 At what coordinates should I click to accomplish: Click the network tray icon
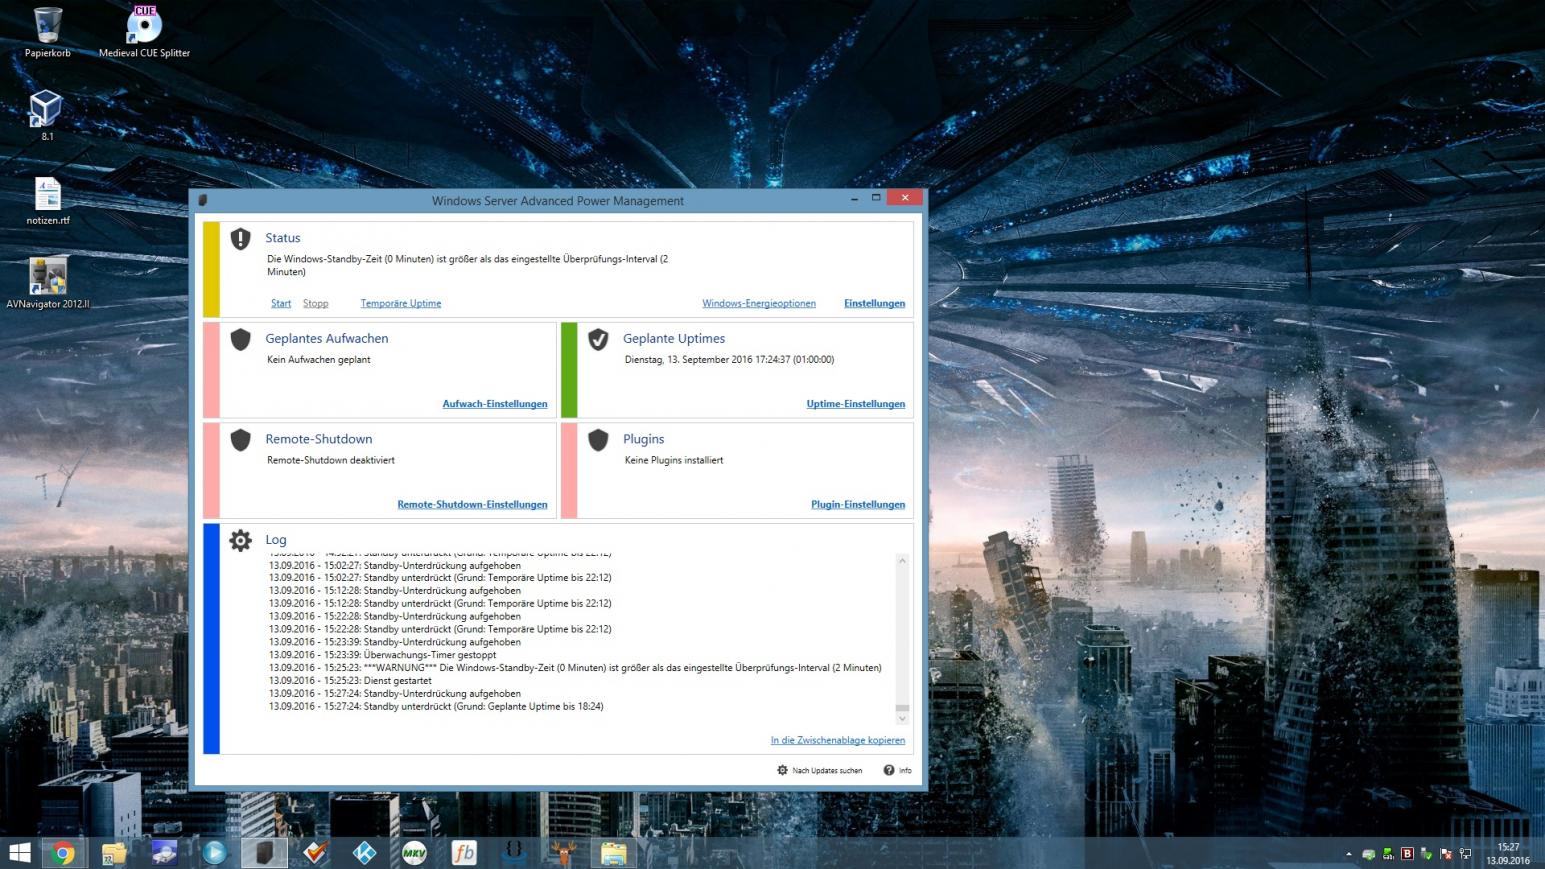(x=1465, y=853)
